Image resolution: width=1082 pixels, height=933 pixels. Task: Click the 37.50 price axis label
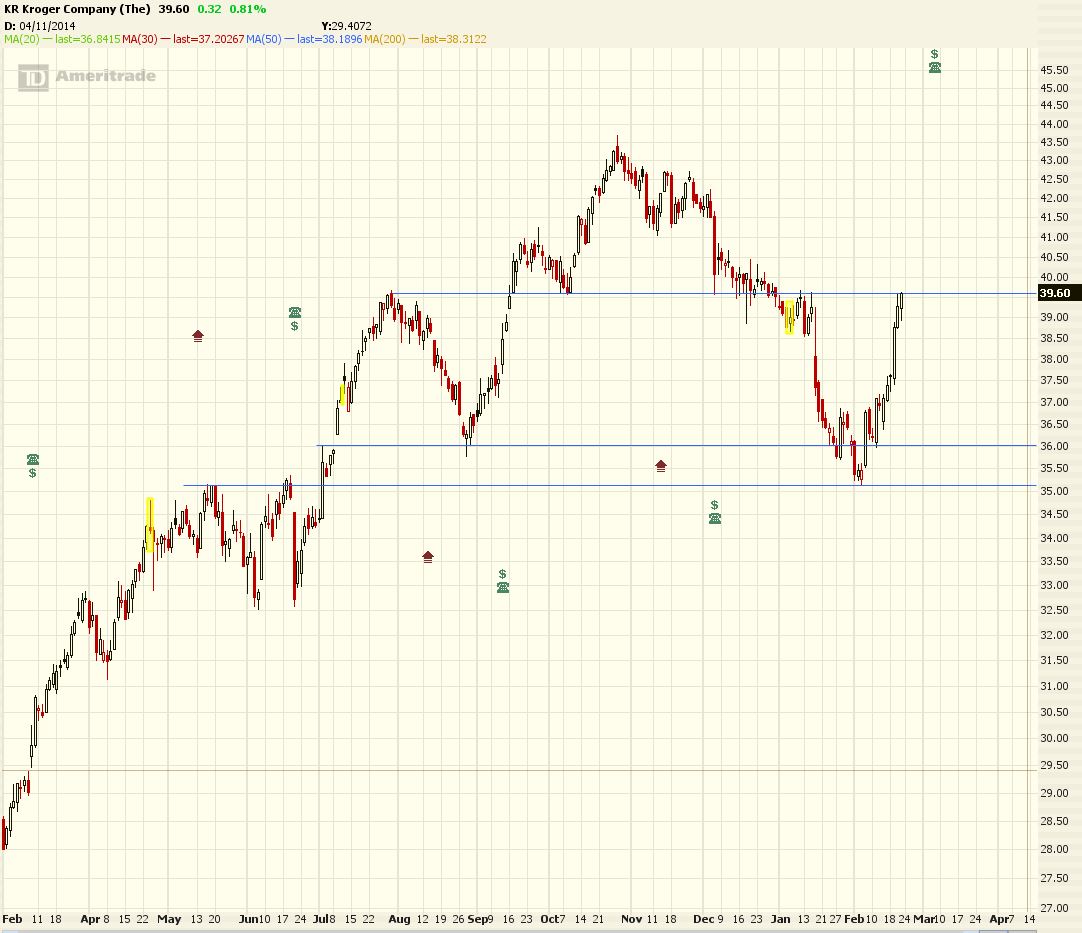pyautogui.click(x=1054, y=380)
